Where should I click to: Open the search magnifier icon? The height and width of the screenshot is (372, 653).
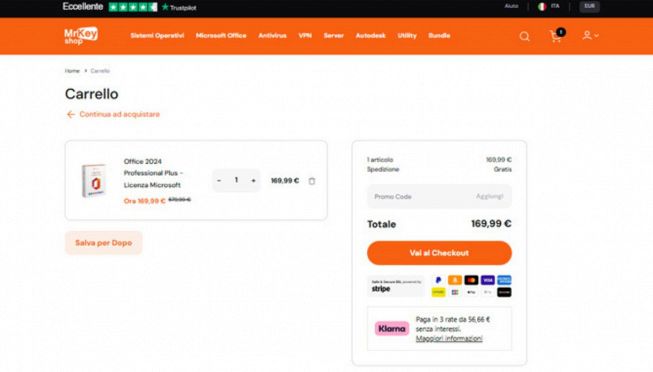click(524, 36)
